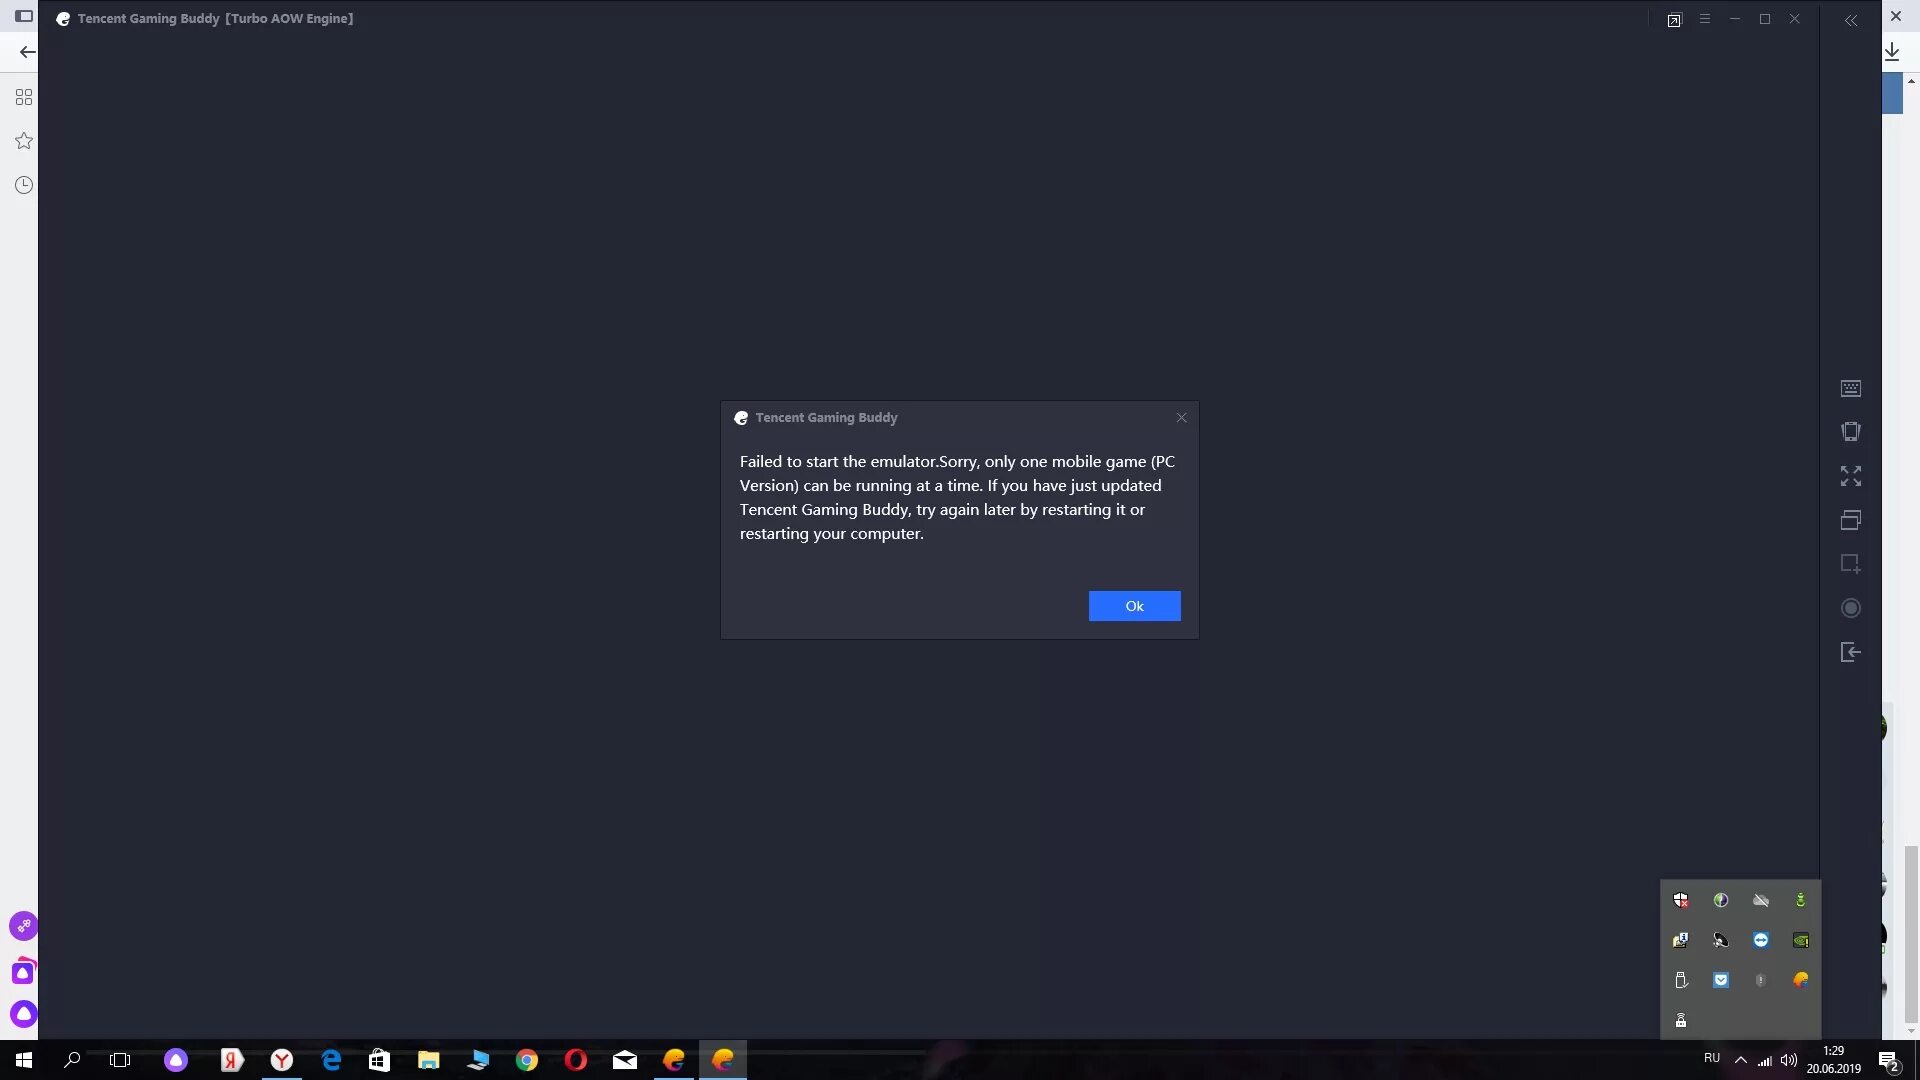Screen dimensions: 1920x1080
Task: Launch Alice assistant from browser sidebar bottom
Action: (24, 1014)
